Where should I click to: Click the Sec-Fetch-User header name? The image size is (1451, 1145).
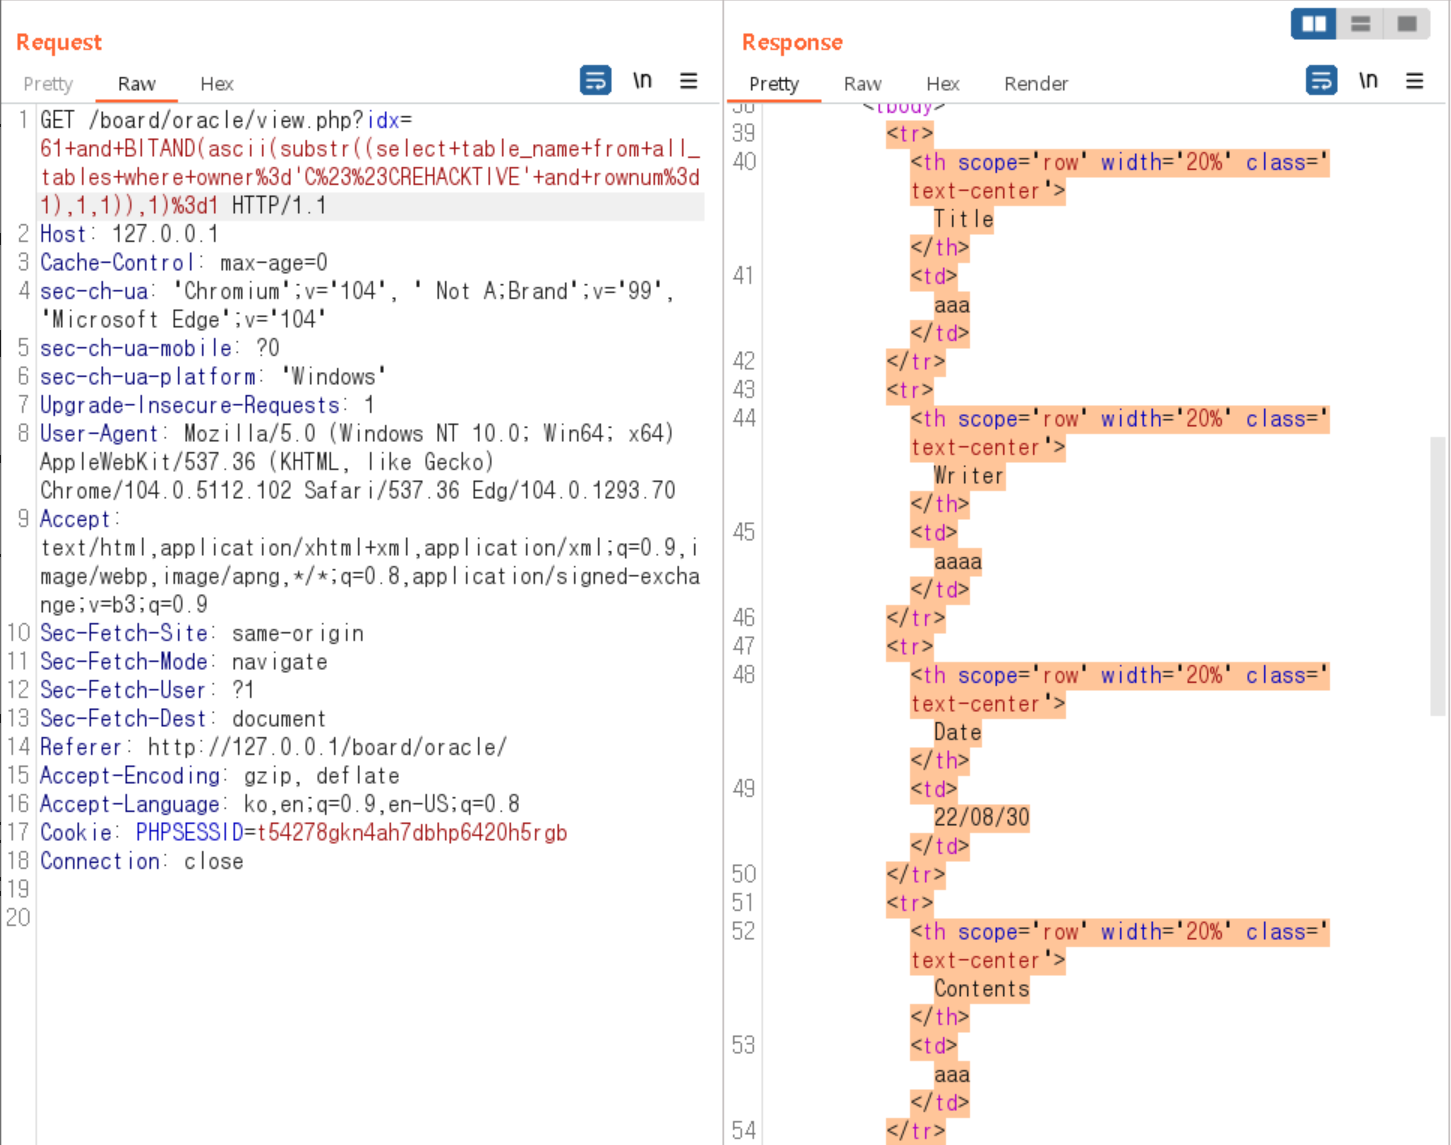point(123,690)
